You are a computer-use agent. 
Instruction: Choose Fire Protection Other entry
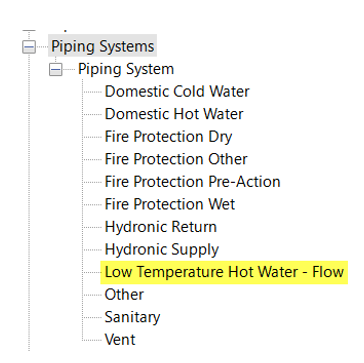click(176, 159)
